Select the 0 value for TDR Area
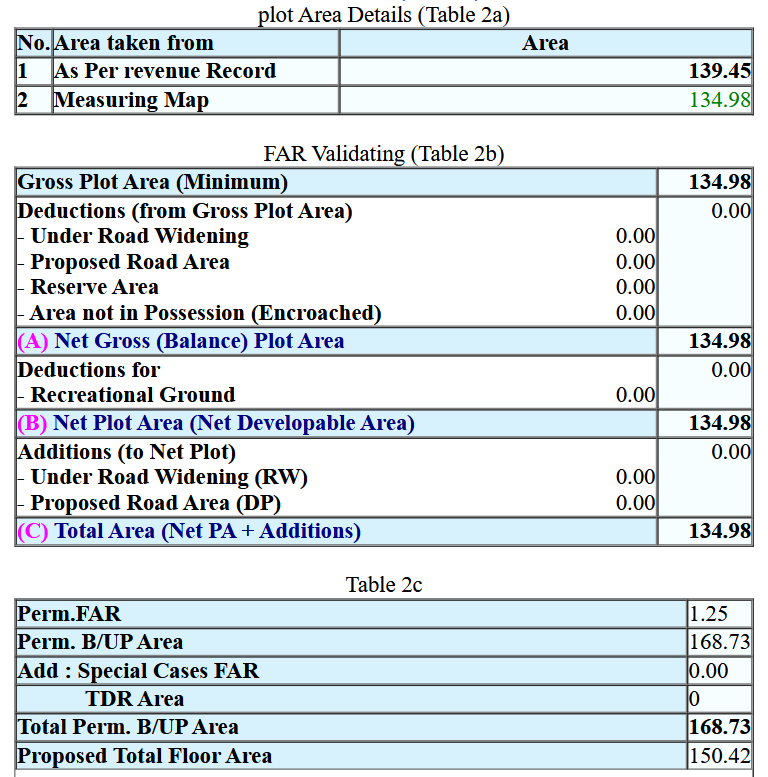 [694, 699]
